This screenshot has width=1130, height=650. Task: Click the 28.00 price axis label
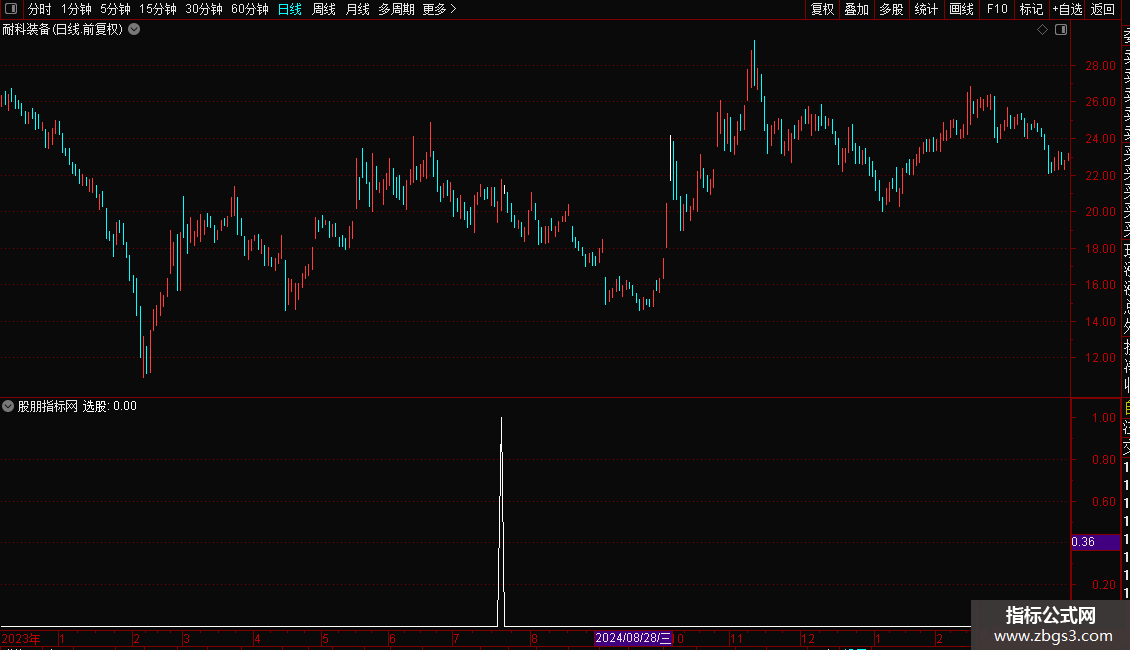pos(1100,66)
